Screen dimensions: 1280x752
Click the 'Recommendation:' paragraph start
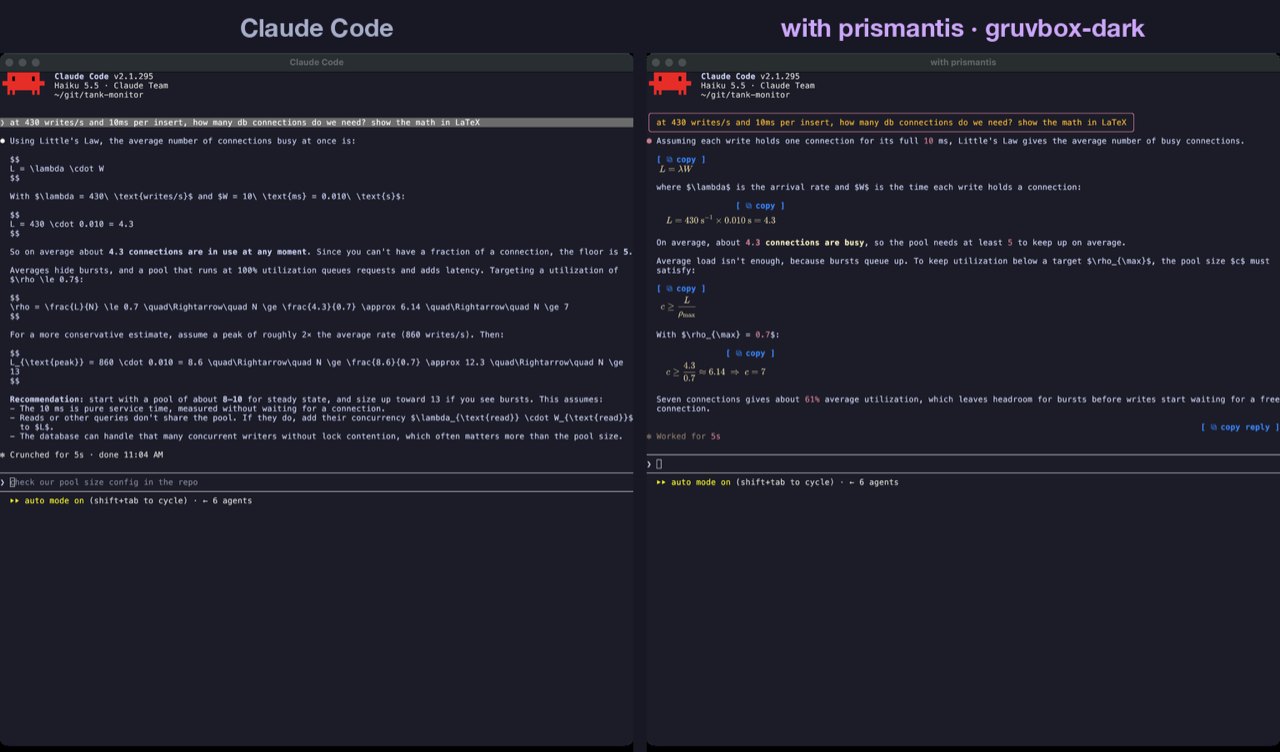[47, 399]
